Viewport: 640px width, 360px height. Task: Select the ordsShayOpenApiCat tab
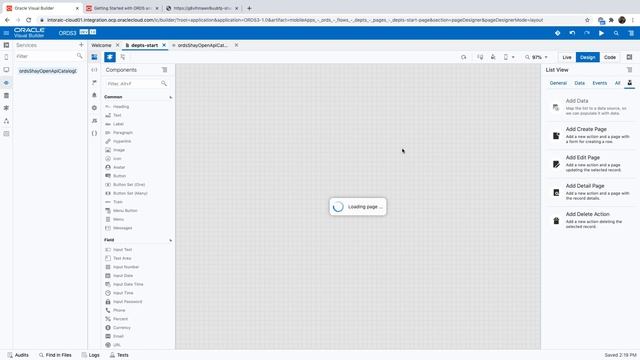click(x=202, y=45)
